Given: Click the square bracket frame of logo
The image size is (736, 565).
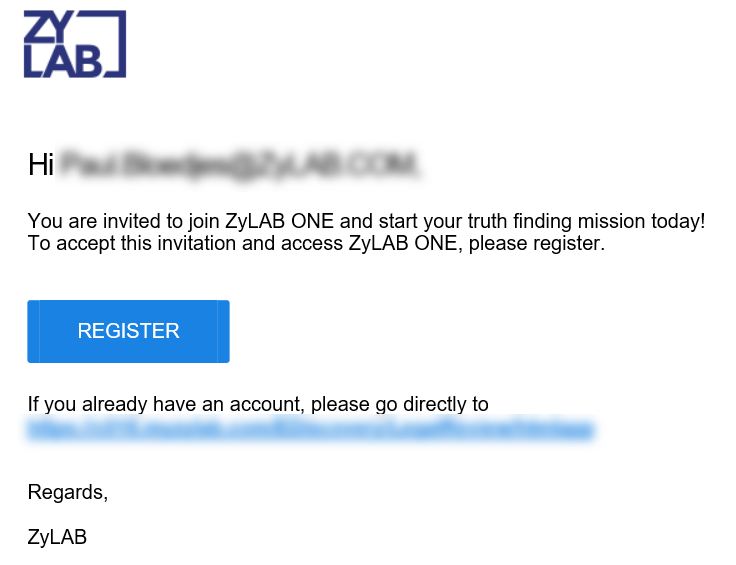Looking at the screenshot, I should pyautogui.click(x=115, y=44).
